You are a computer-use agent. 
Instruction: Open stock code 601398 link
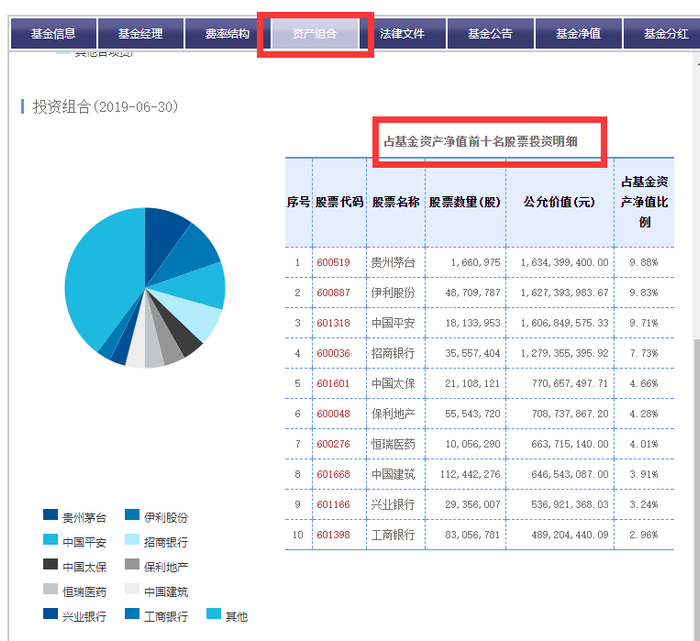click(x=333, y=535)
